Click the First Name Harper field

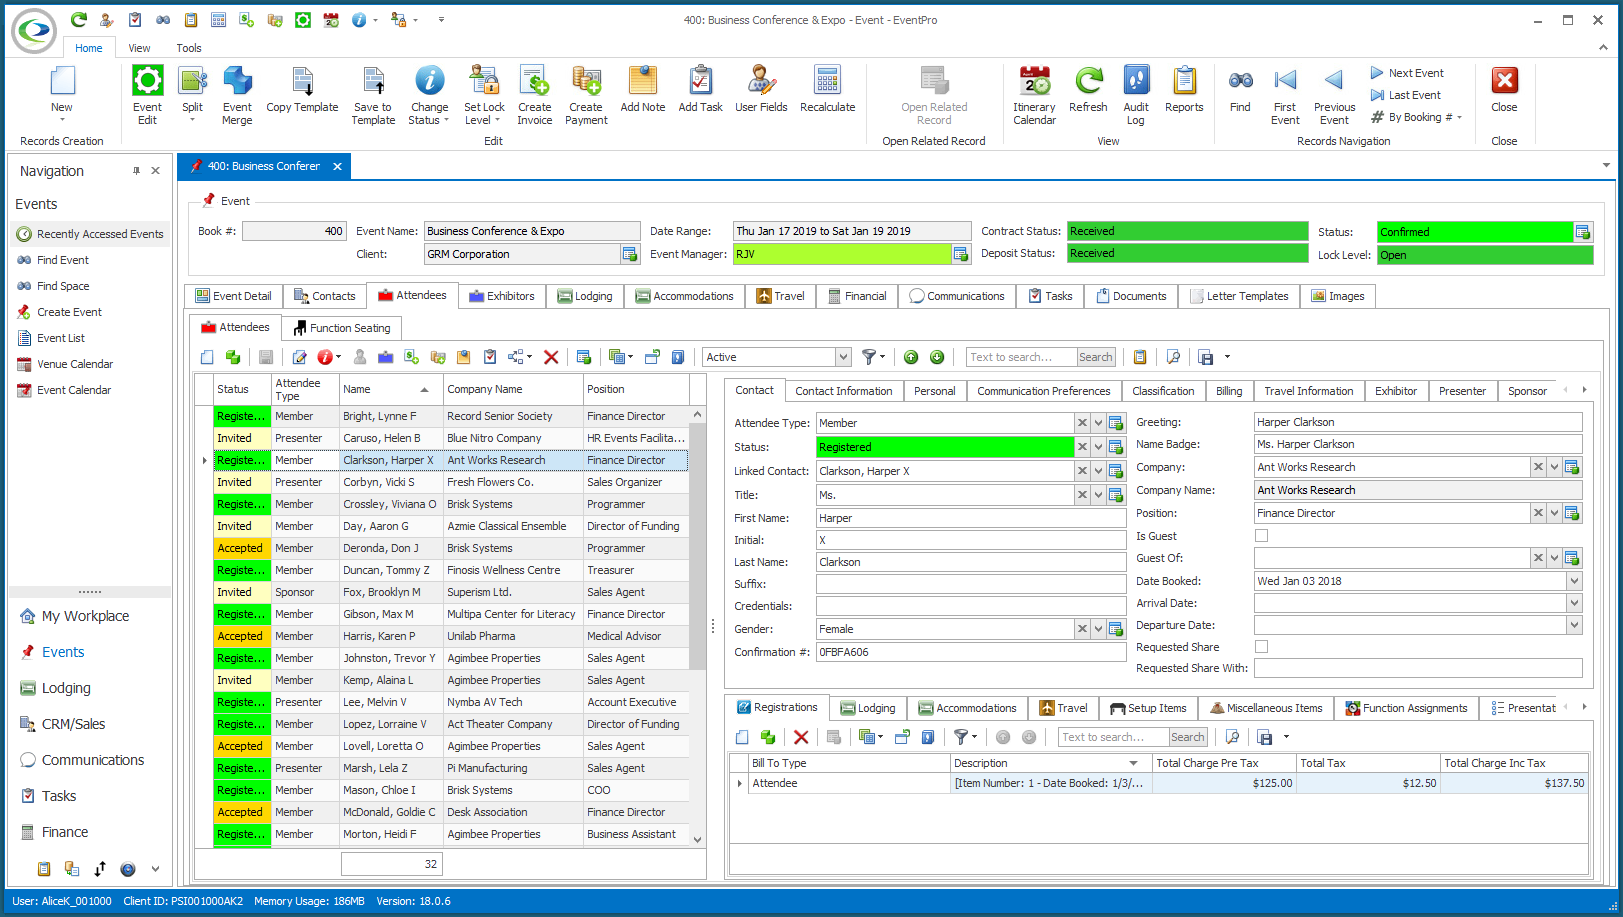(971, 518)
